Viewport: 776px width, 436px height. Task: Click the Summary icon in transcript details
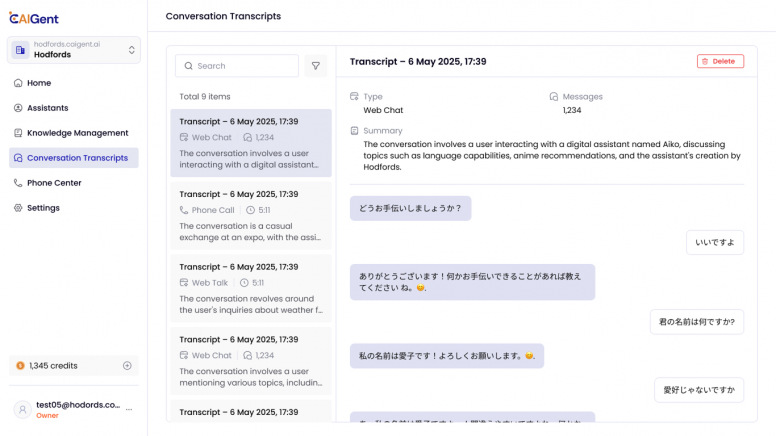(354, 131)
